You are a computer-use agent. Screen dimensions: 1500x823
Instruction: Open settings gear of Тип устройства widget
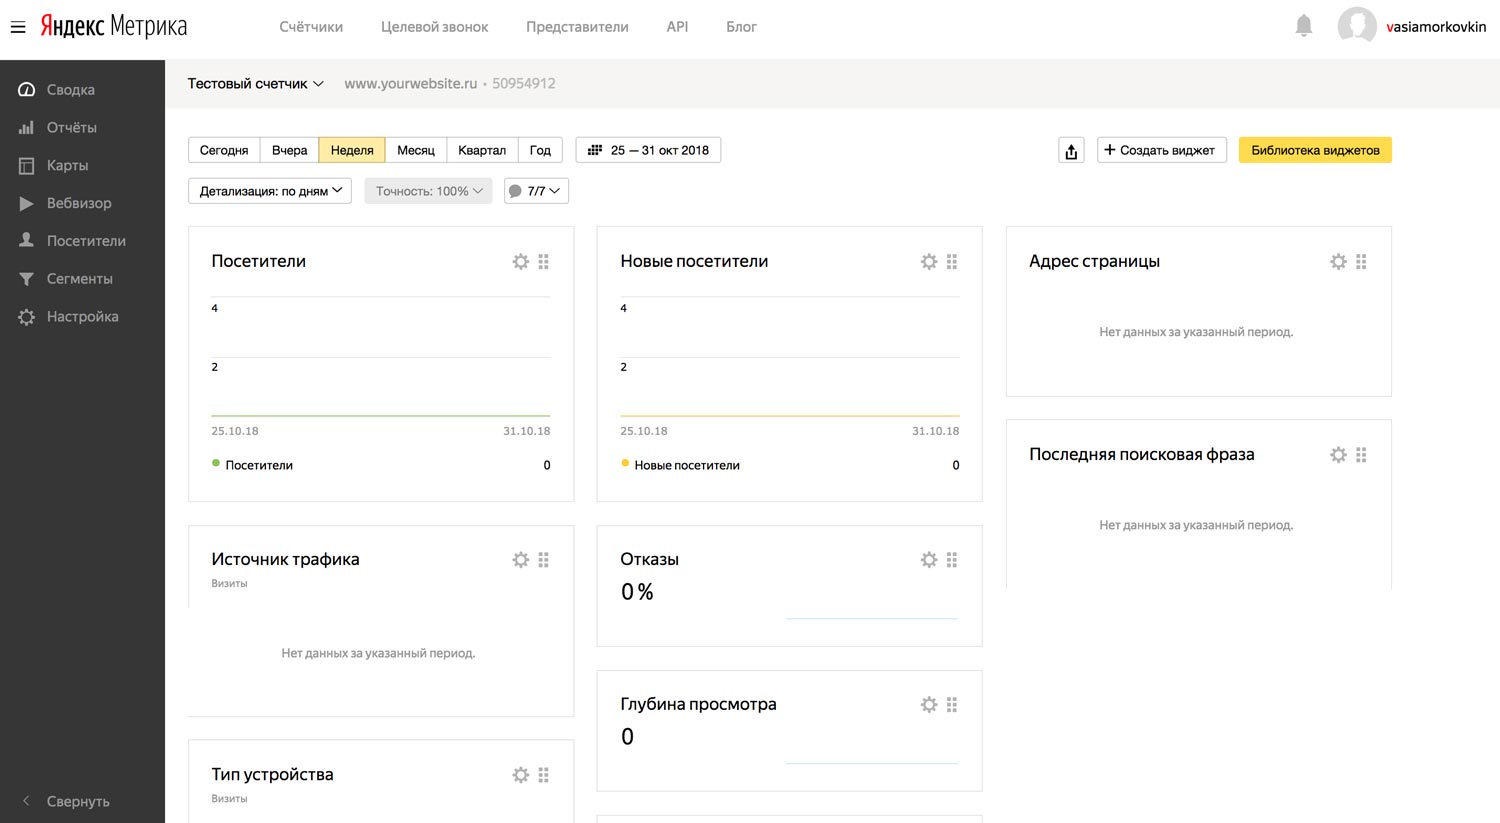[521, 775]
